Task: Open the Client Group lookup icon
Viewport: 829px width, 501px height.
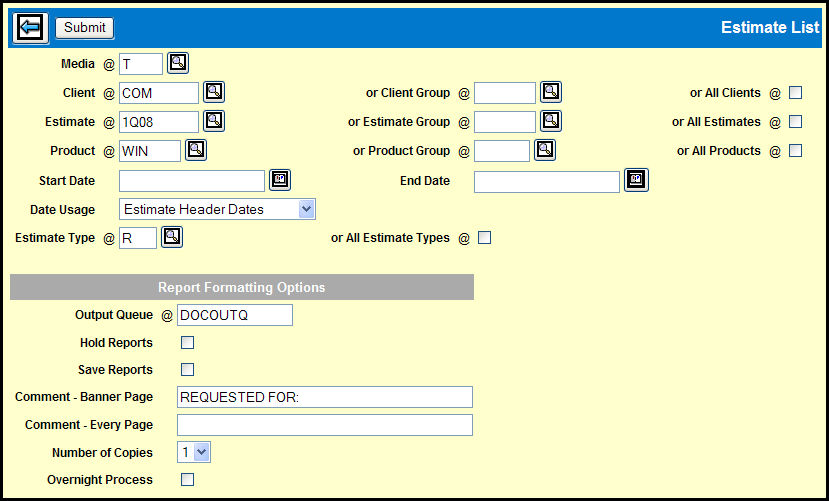Action: coord(551,93)
